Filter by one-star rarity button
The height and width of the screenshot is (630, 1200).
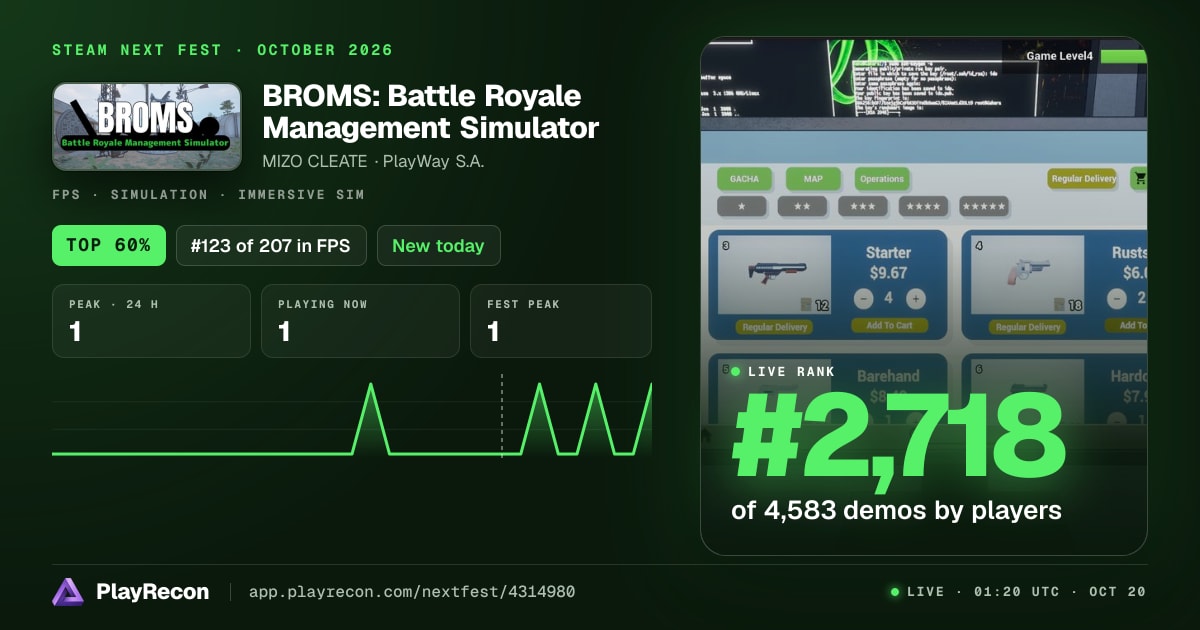pos(742,206)
